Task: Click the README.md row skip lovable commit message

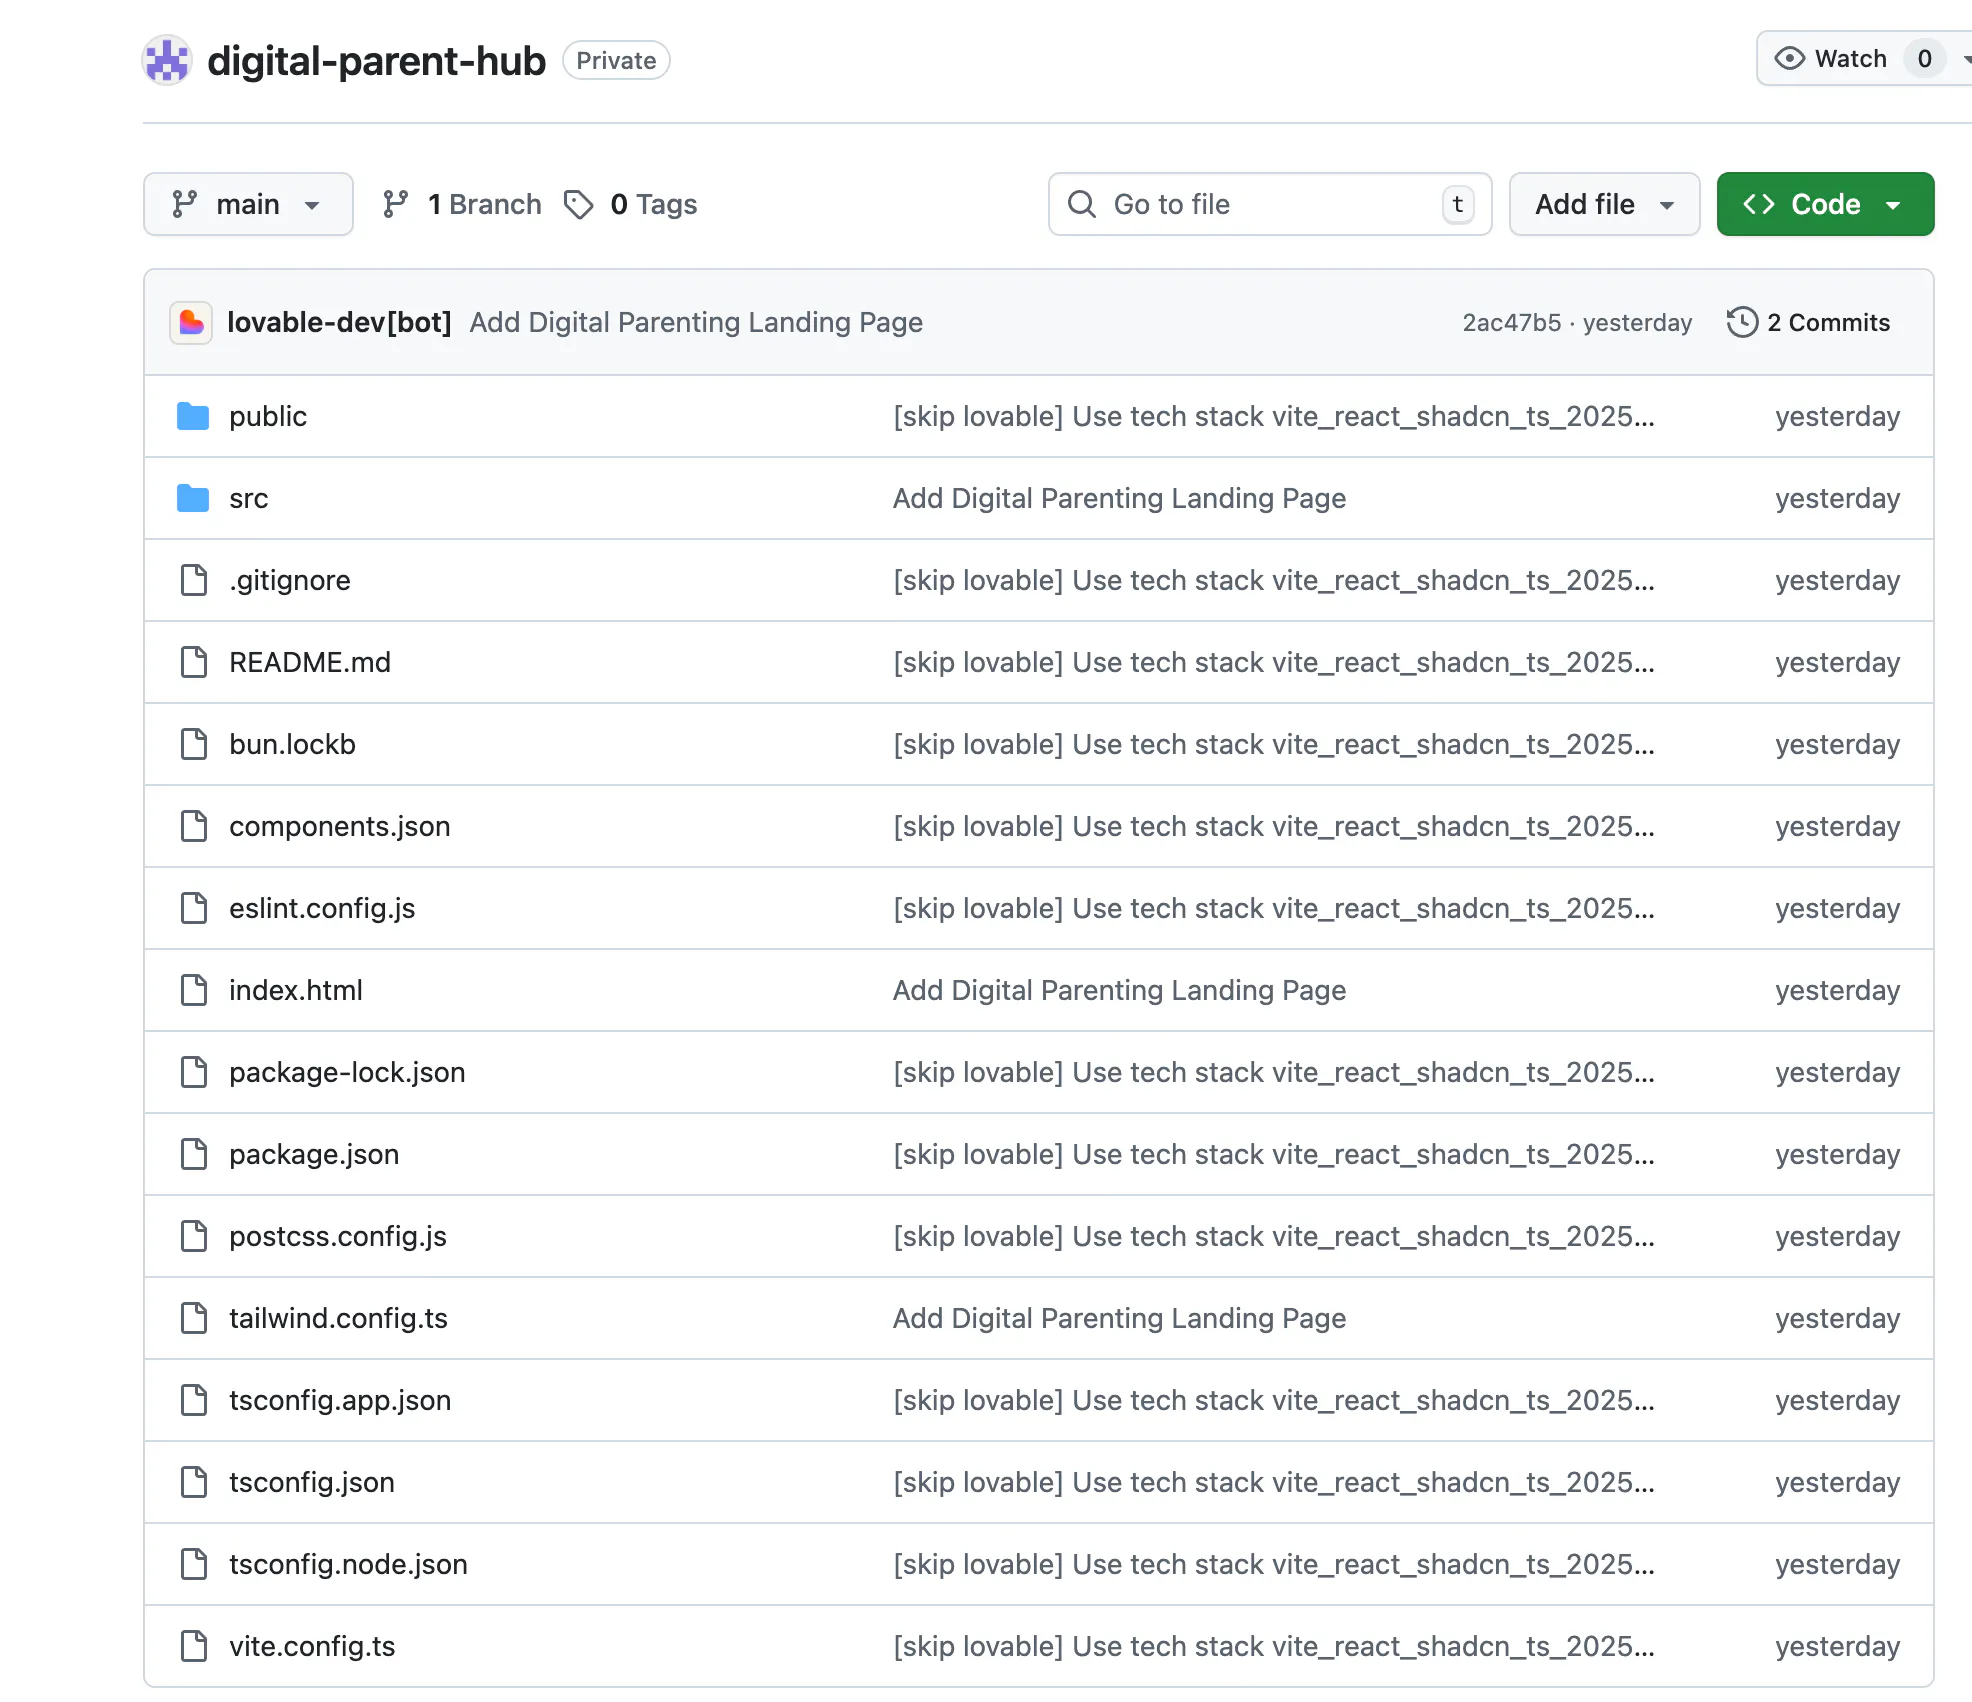Action: point(1273,662)
